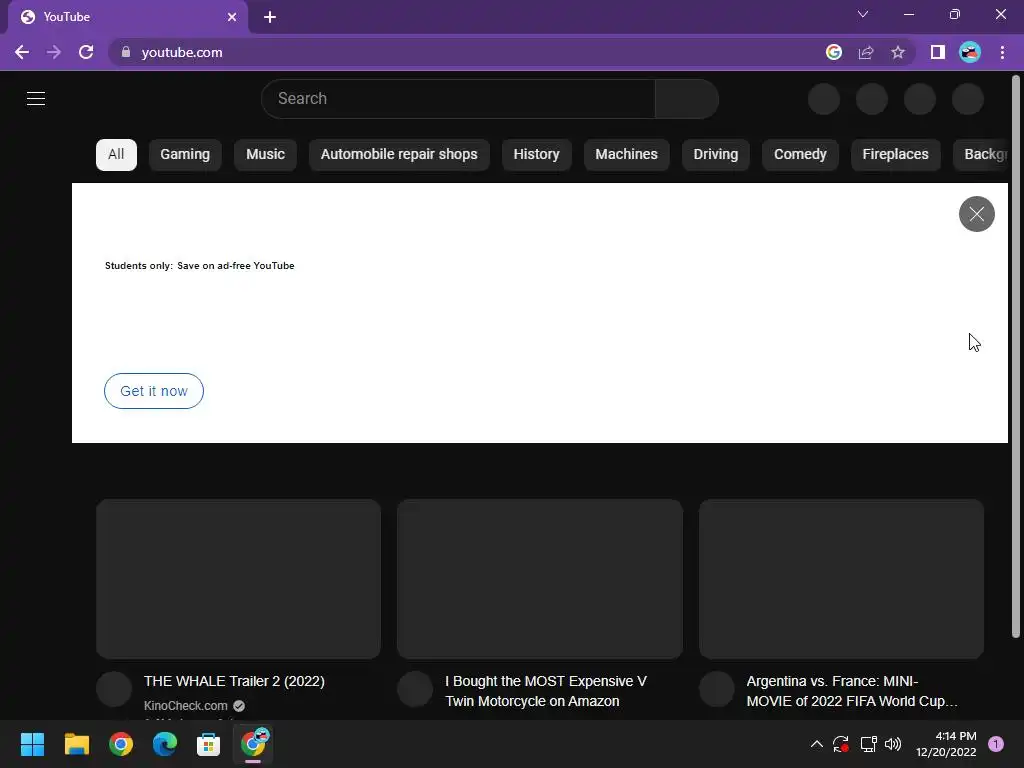The height and width of the screenshot is (768, 1024).
Task: Click the active Chrome profile window on taskbar
Action: [253, 744]
